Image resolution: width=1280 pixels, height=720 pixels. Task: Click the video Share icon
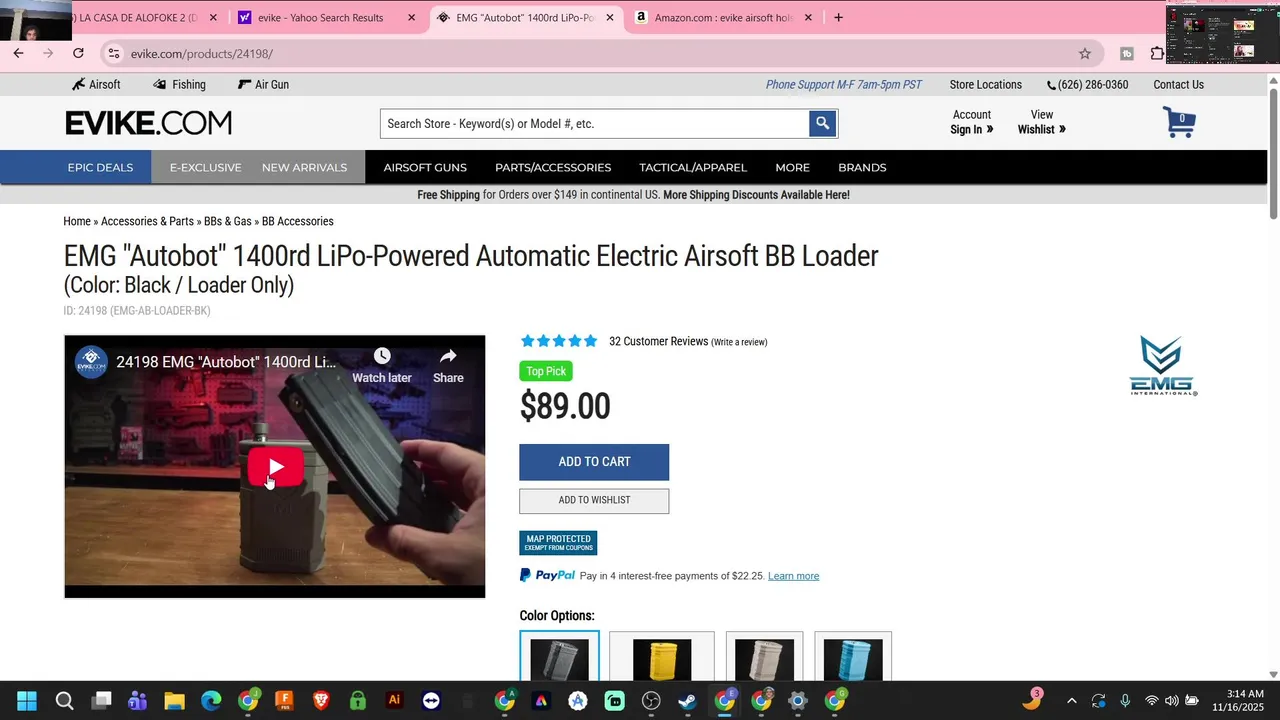448,365
